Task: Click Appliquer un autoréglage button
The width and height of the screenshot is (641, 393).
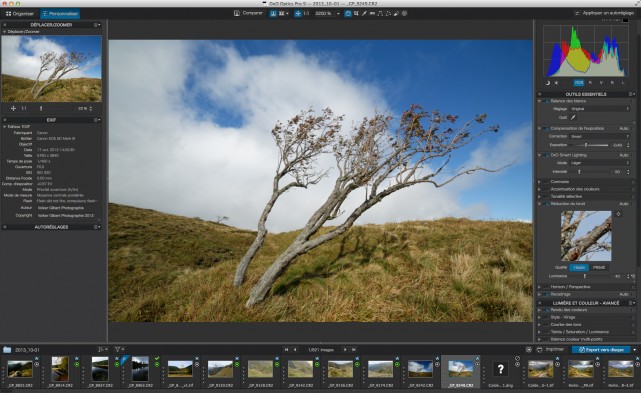Action: pos(605,13)
